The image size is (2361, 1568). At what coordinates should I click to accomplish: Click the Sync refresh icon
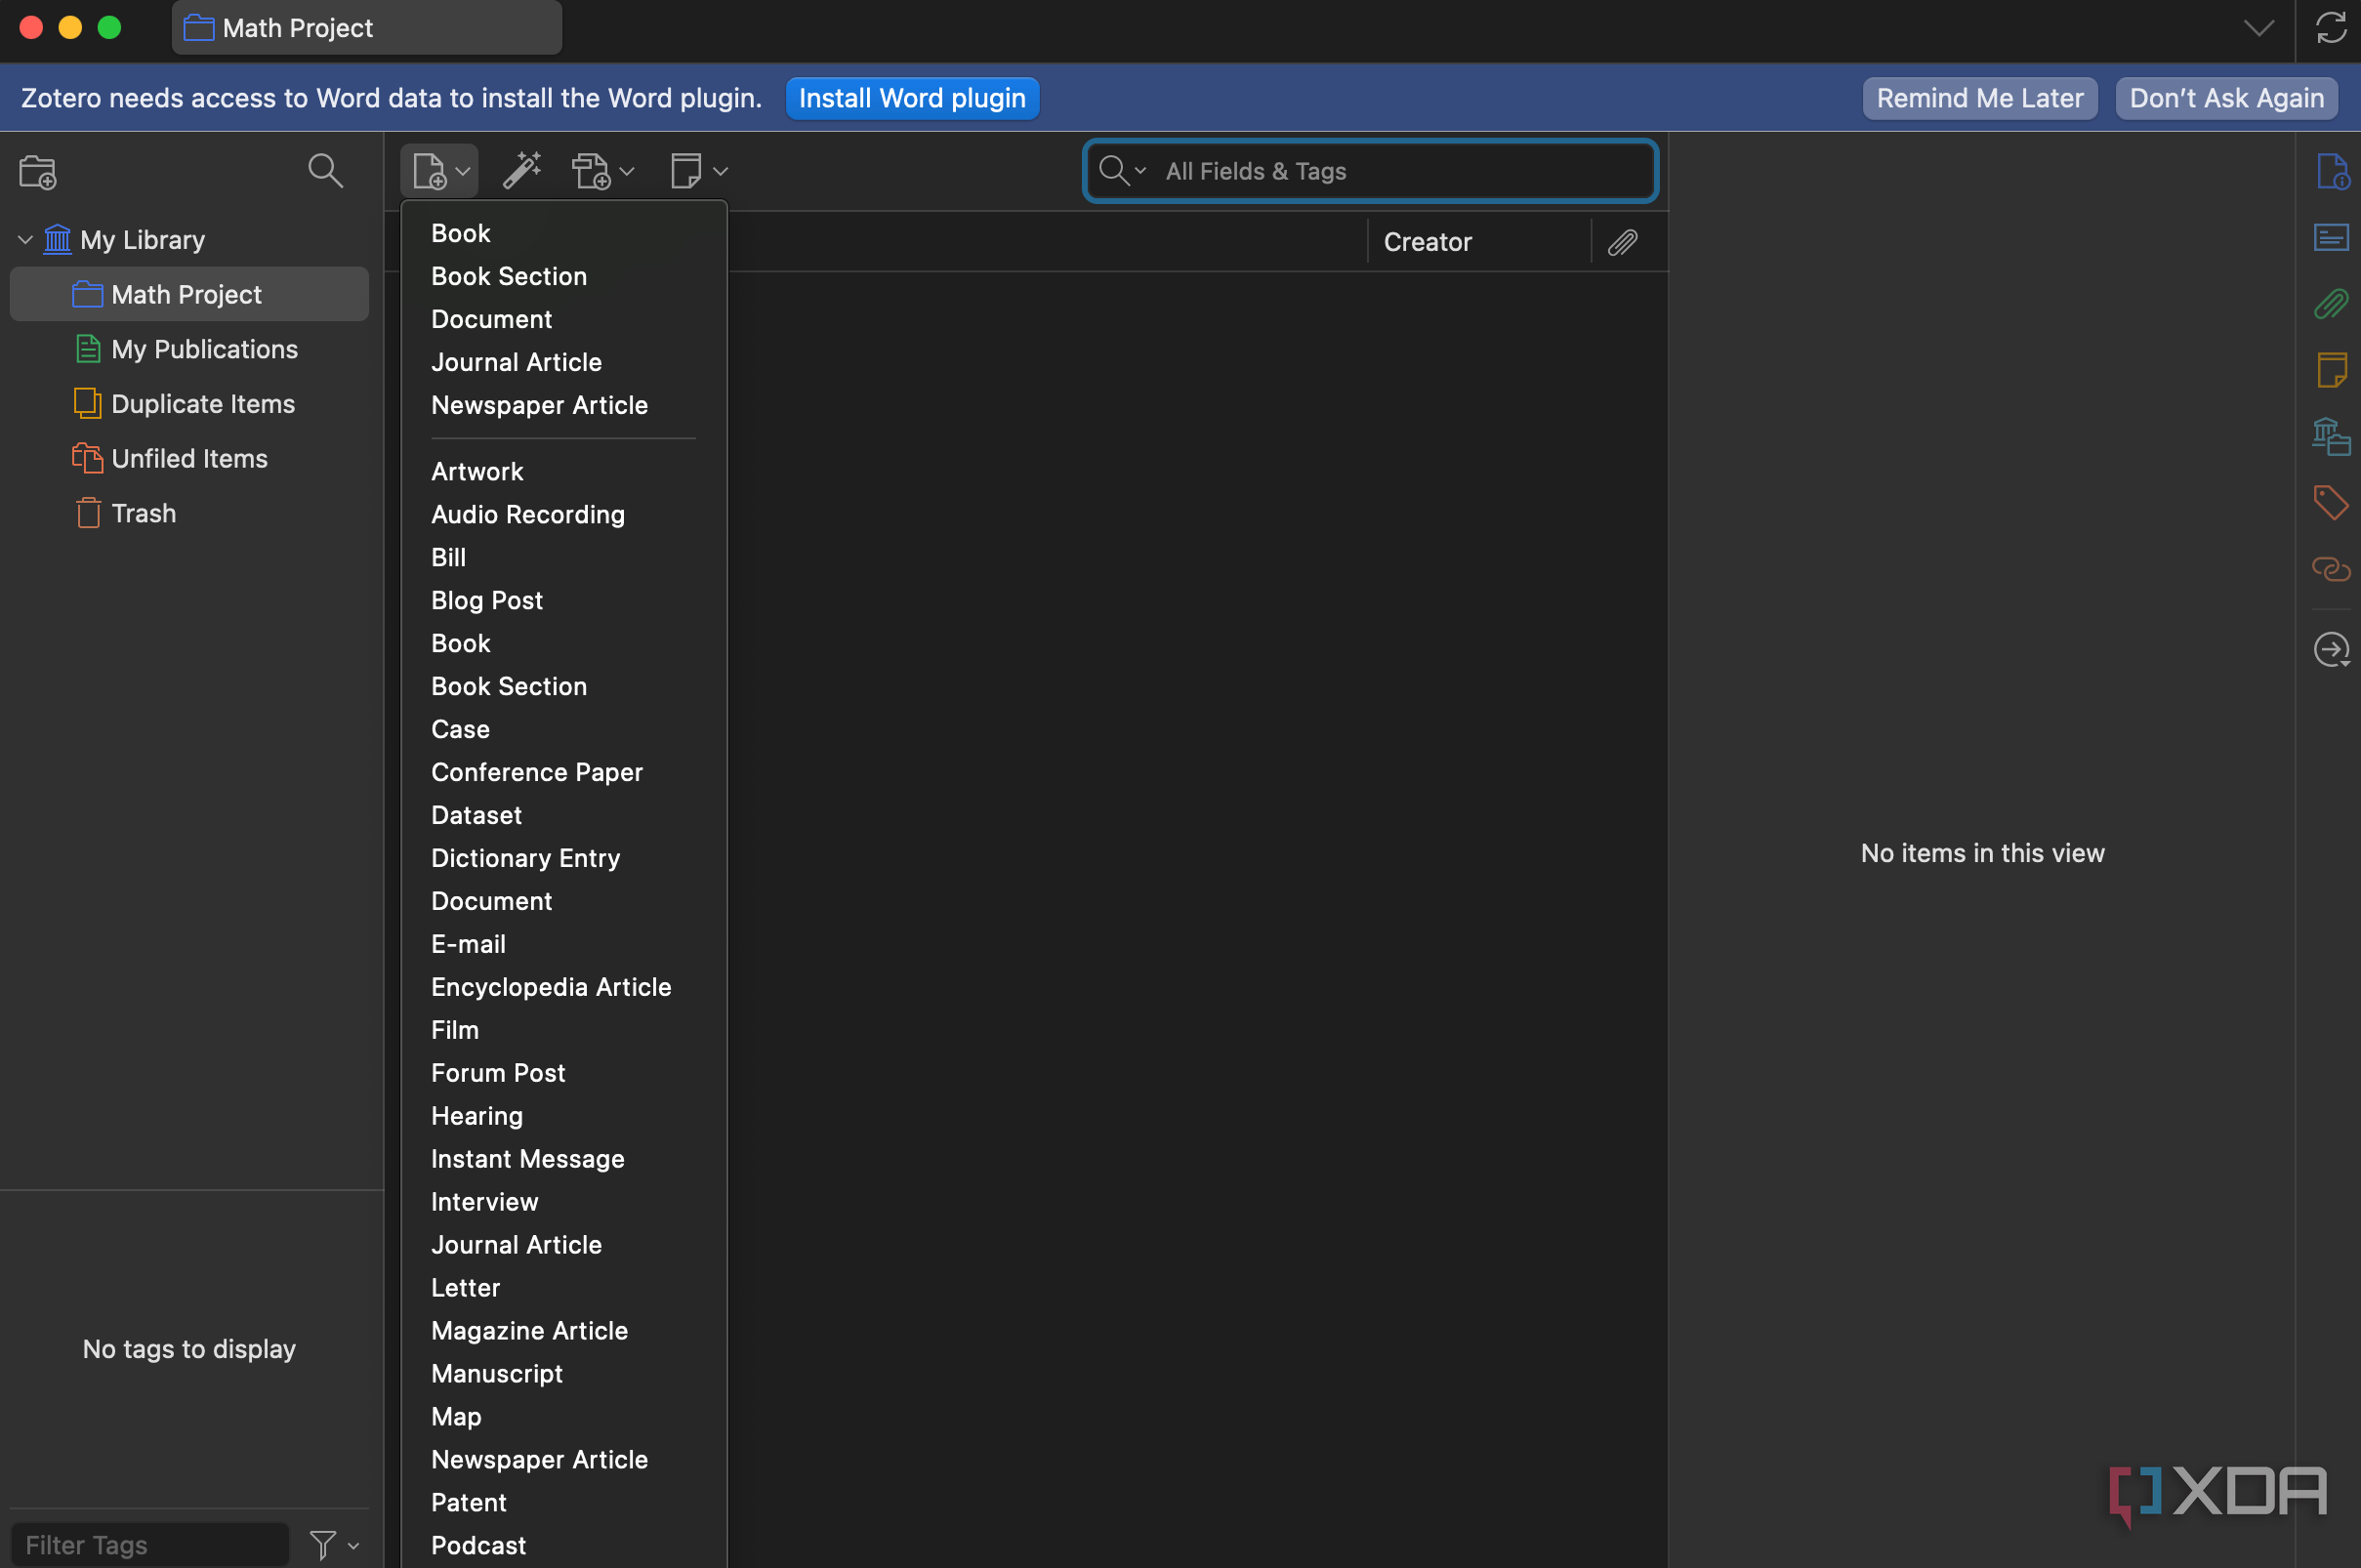(x=2330, y=28)
